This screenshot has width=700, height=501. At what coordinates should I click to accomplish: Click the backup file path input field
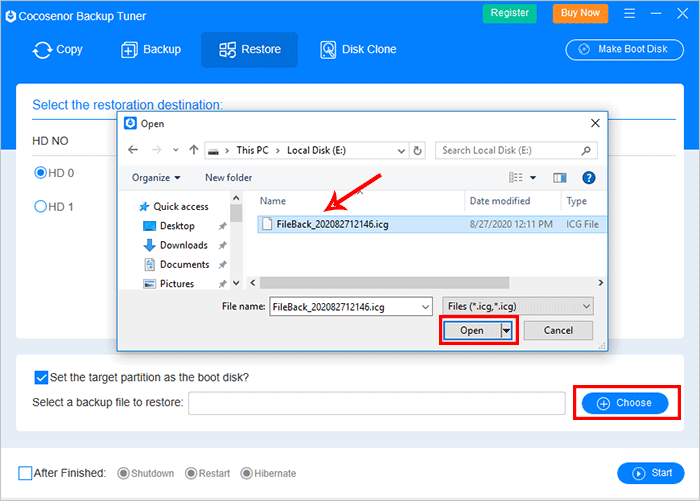pos(376,403)
